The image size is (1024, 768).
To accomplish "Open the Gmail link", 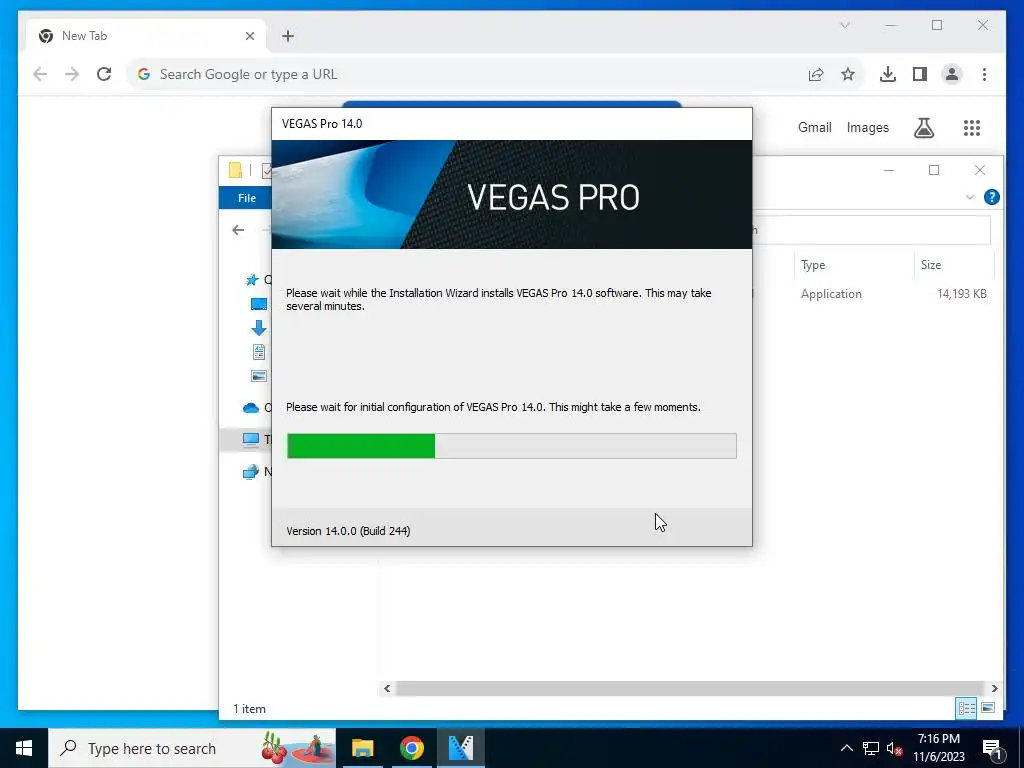I will pyautogui.click(x=814, y=127).
